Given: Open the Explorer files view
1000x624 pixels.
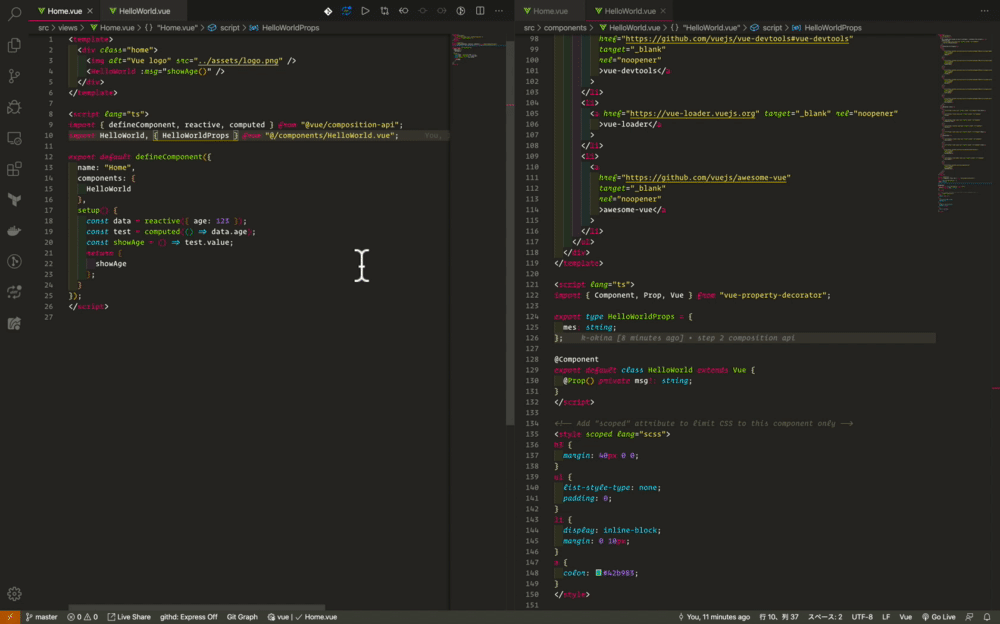Looking at the screenshot, I should tap(14, 45).
